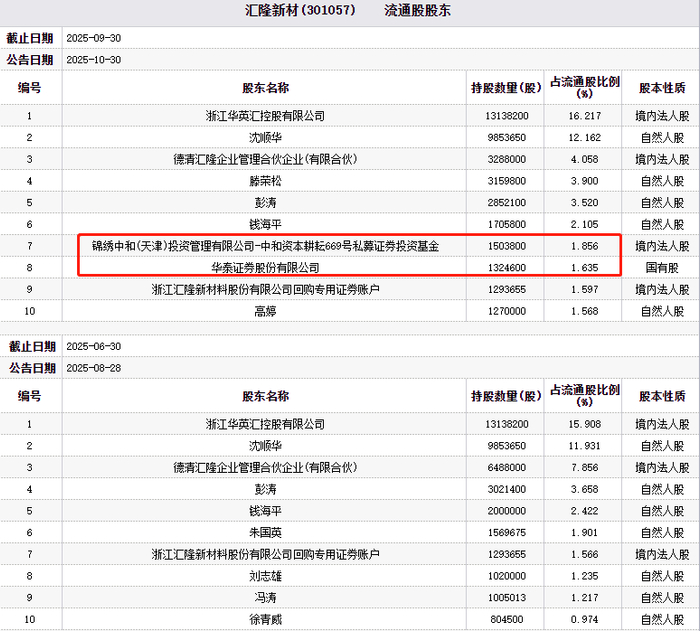Click the share count '2852100'
700x631 pixels.
coord(507,203)
